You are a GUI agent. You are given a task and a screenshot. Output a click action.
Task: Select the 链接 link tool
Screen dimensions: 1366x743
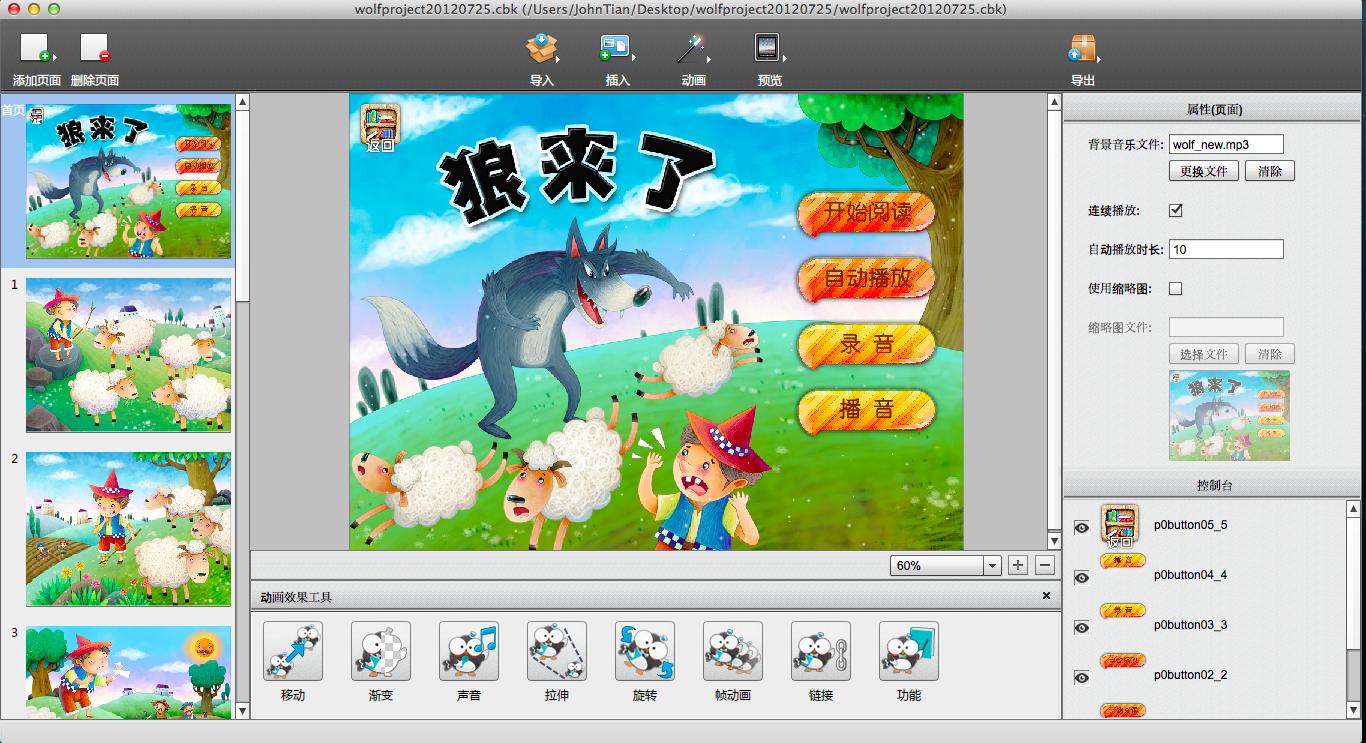point(821,651)
